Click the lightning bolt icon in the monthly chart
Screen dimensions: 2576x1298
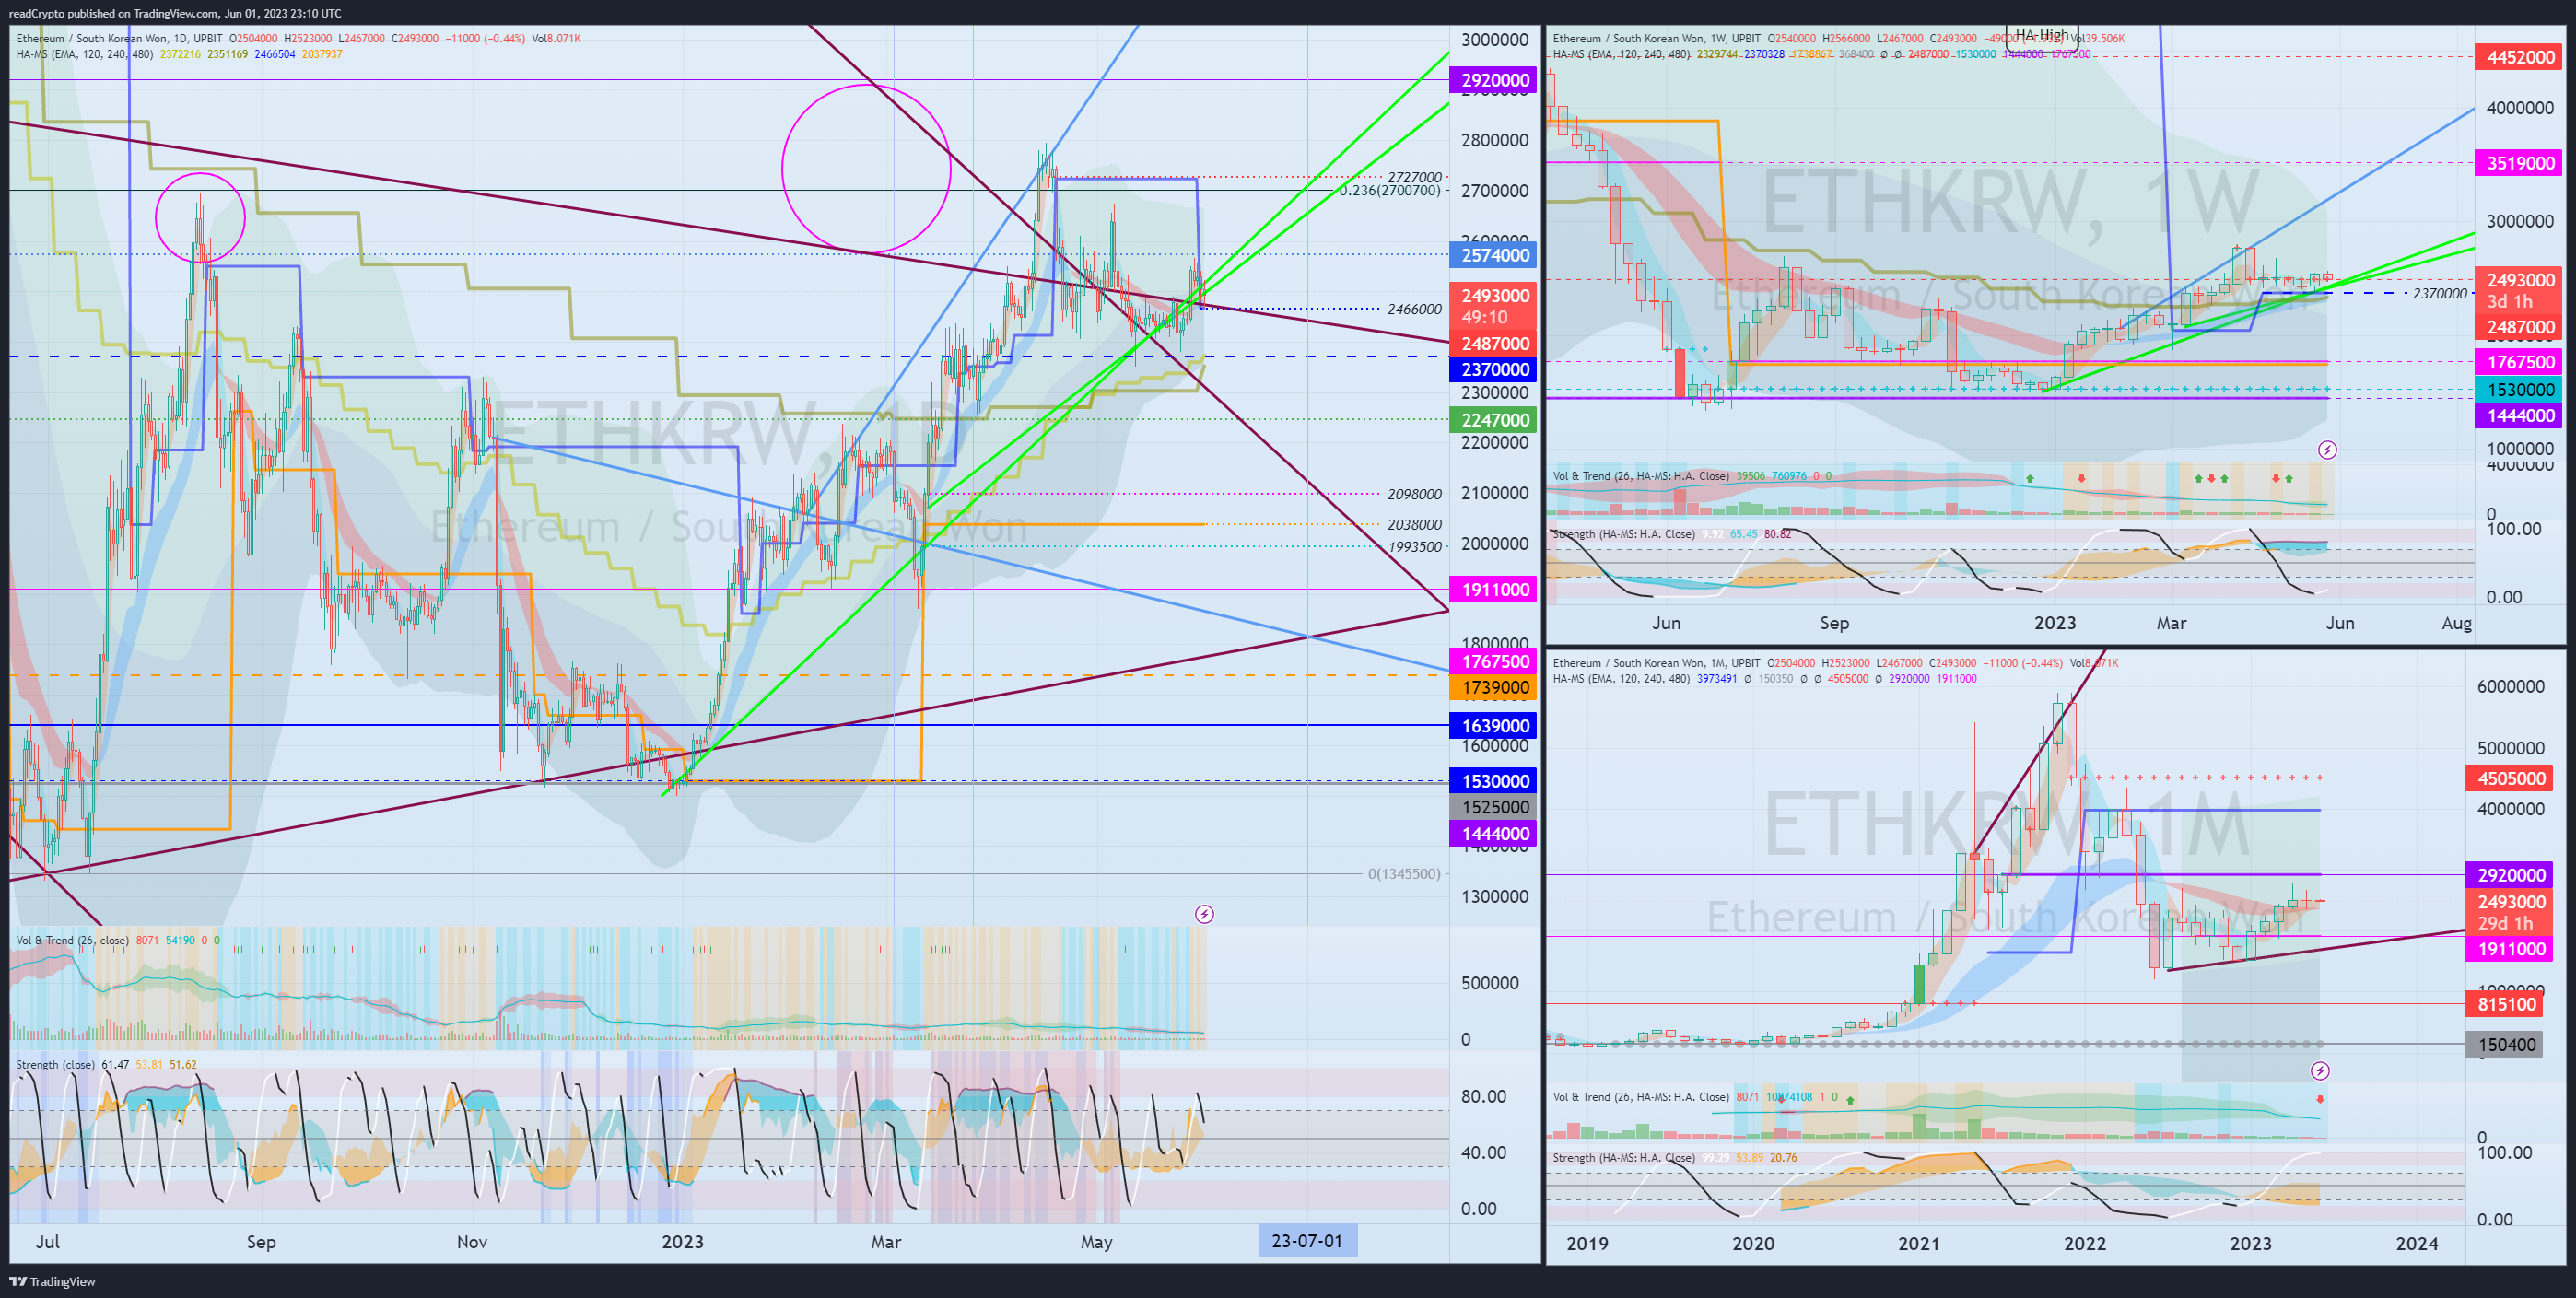click(x=2320, y=1071)
